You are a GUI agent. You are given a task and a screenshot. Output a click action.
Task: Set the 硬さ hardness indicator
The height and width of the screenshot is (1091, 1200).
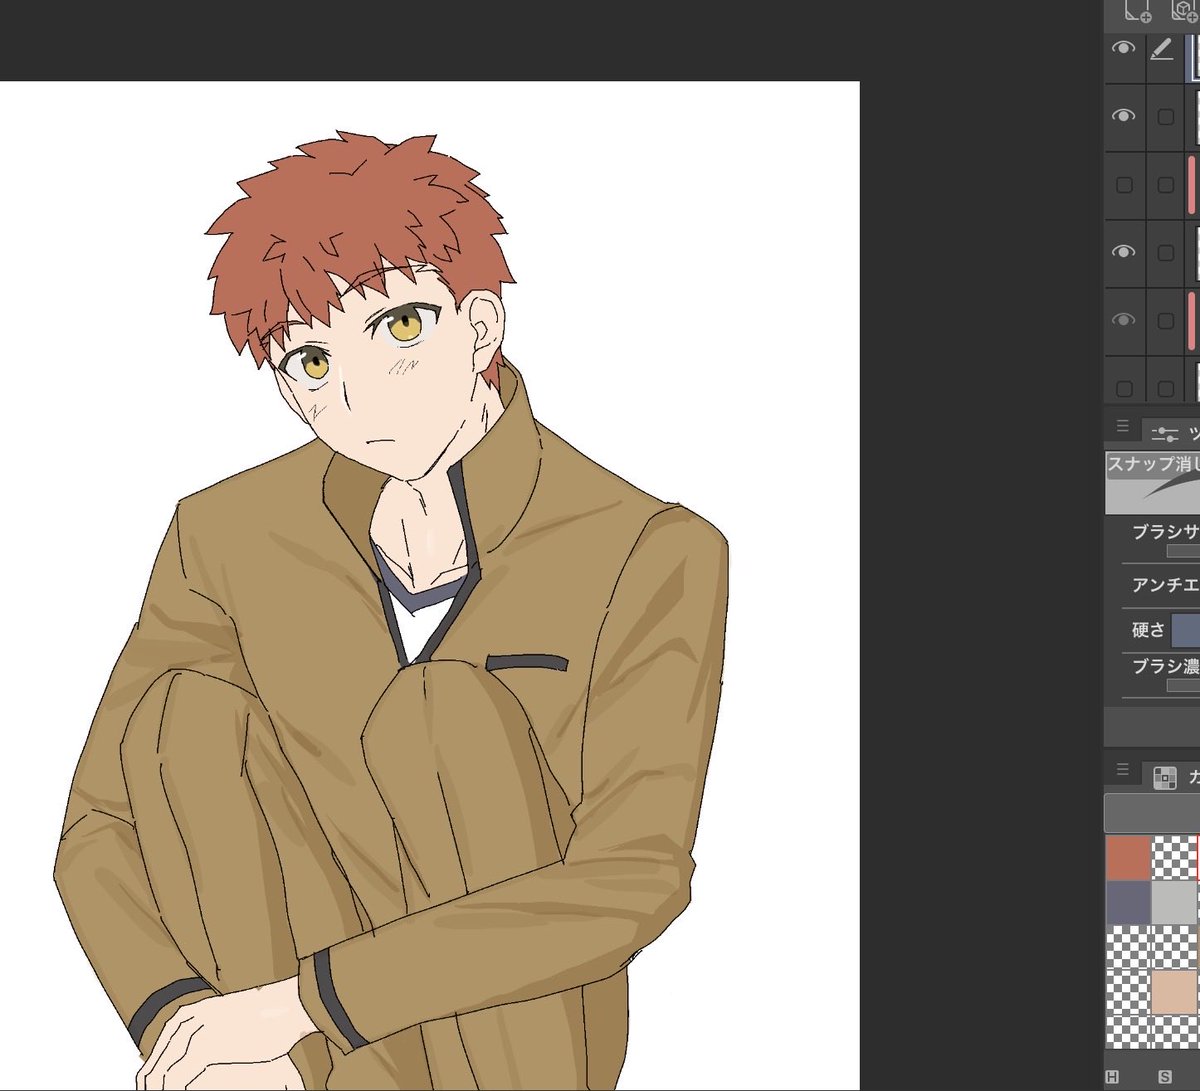click(x=1185, y=630)
